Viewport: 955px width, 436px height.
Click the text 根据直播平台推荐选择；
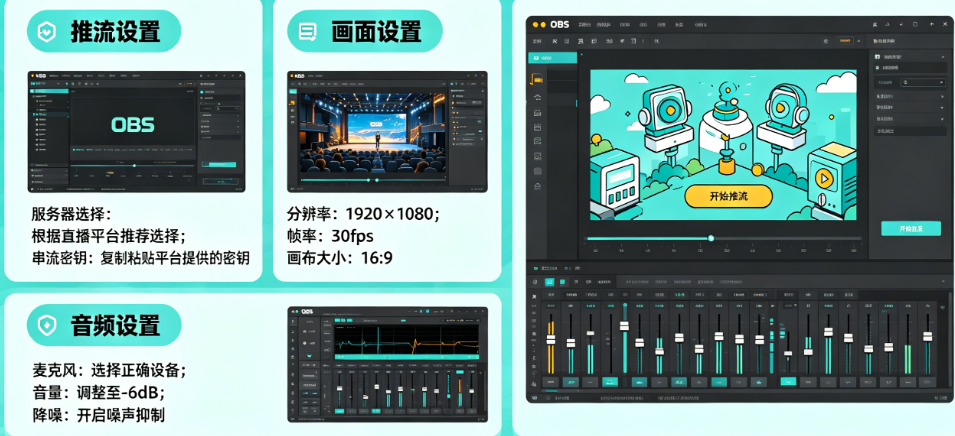pos(109,236)
